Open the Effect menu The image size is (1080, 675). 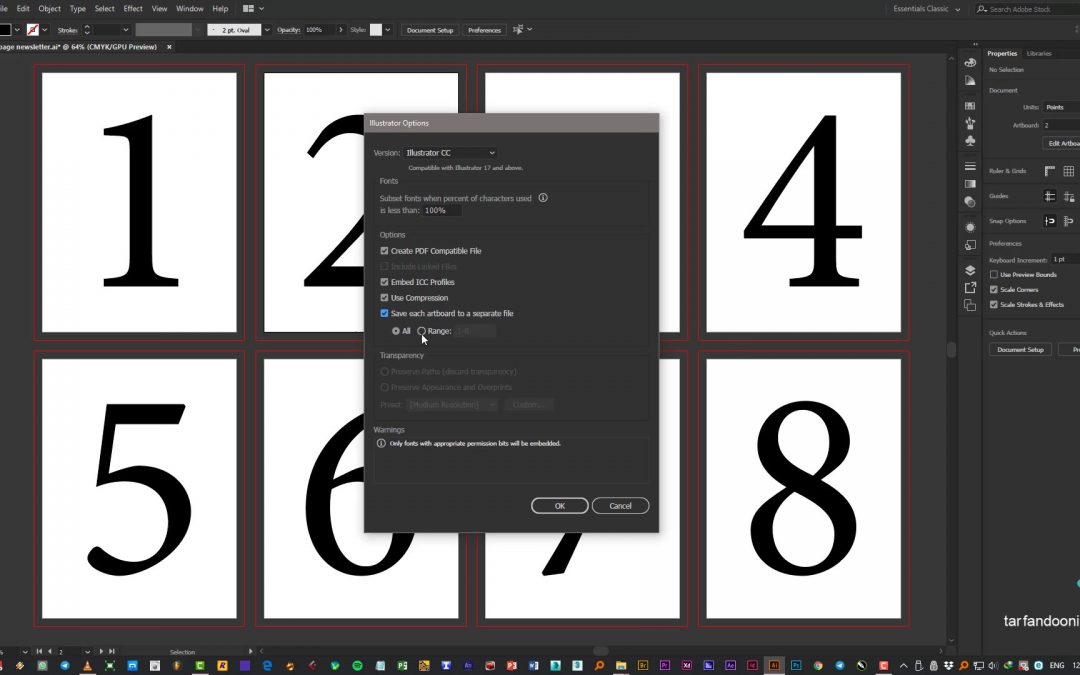(x=133, y=9)
